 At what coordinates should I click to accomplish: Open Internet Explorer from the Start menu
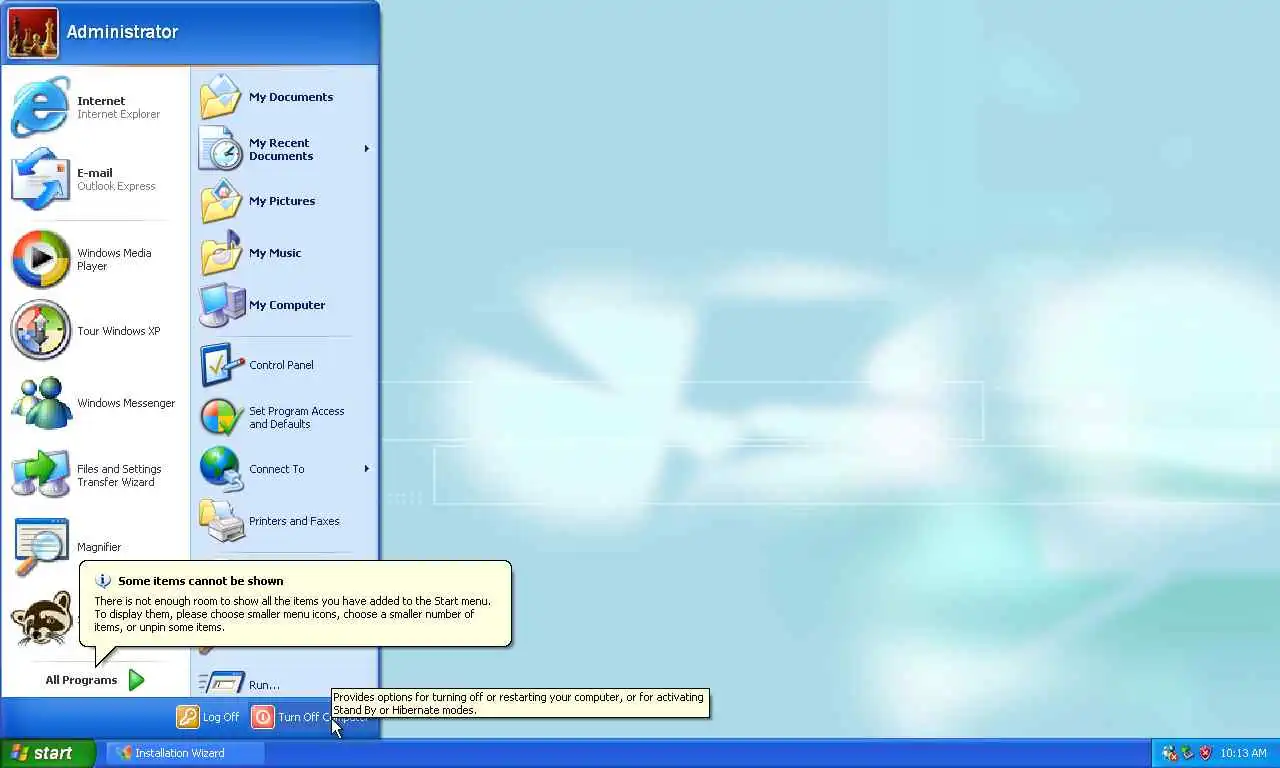point(96,107)
